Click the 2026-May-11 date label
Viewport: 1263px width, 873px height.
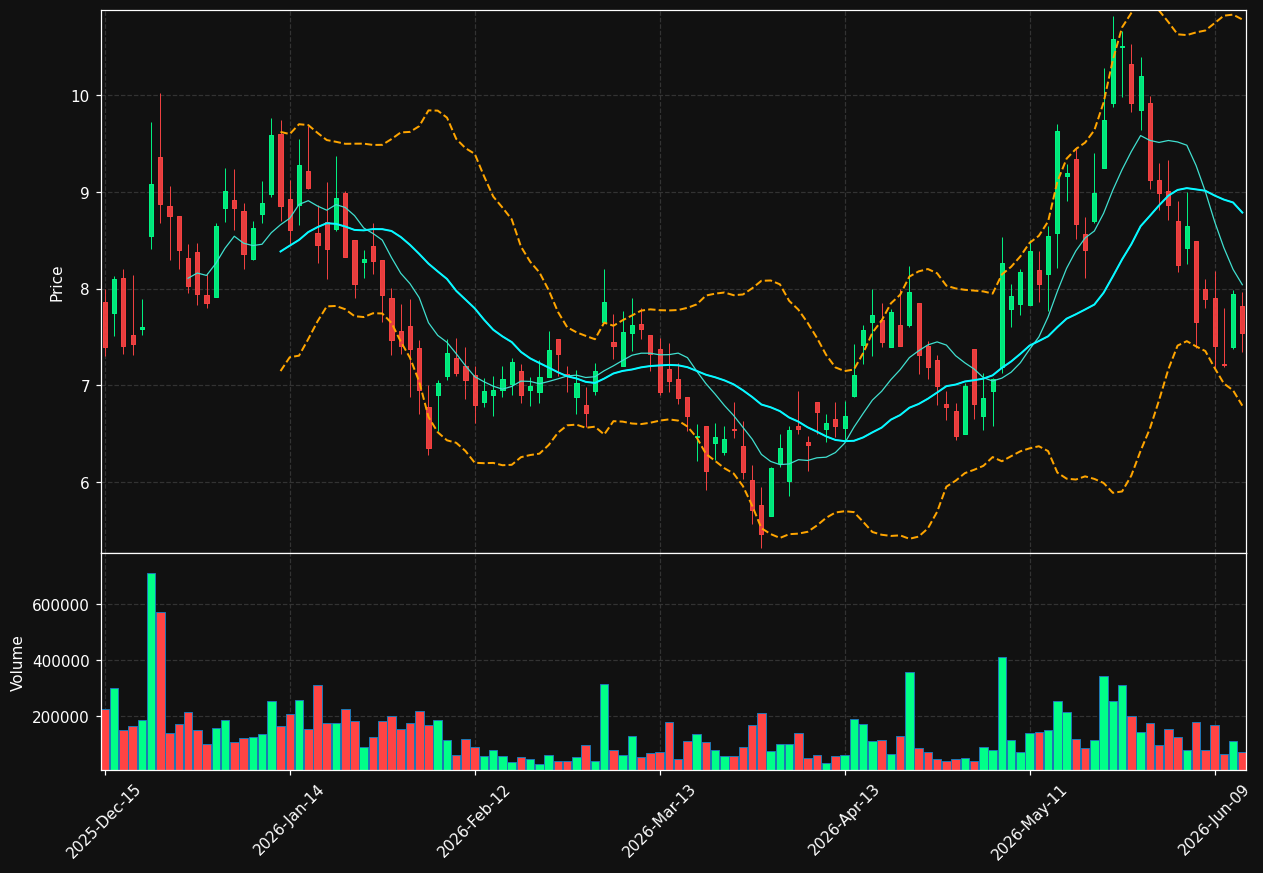[1028, 820]
